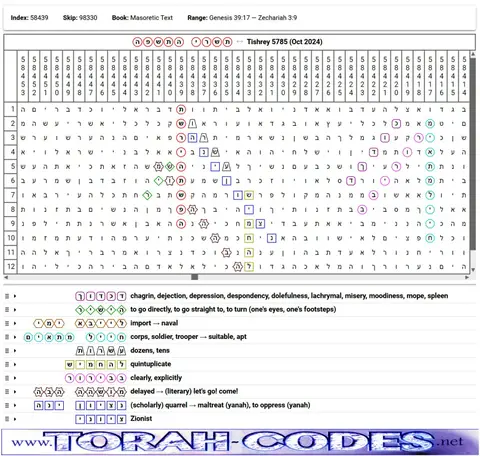480x456 pixels.
Task: Click the handle icon for the 'delayed' row
Action: coord(7,392)
